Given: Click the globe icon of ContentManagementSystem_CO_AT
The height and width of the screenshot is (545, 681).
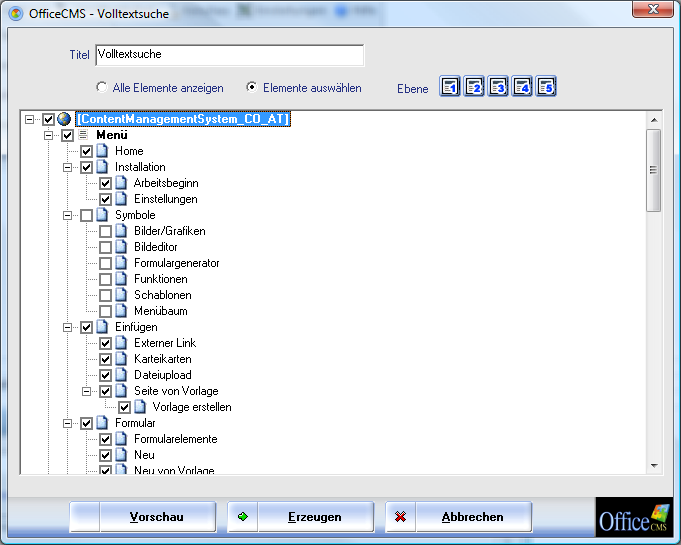Looking at the screenshot, I should 64,119.
